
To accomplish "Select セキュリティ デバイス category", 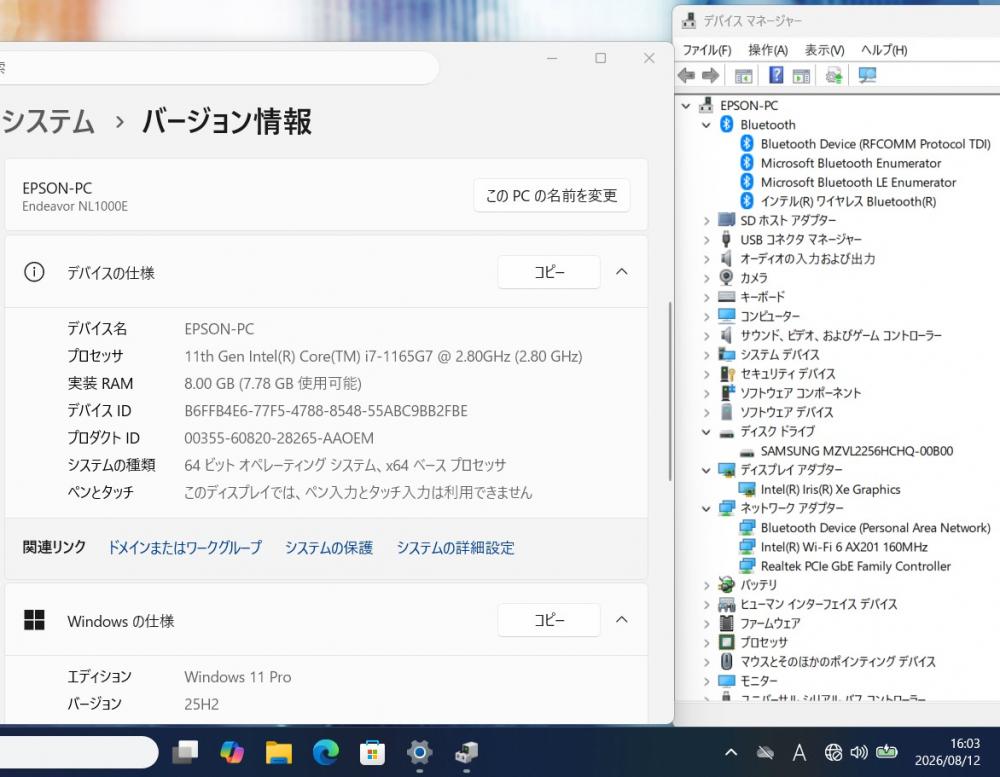I will click(x=788, y=374).
